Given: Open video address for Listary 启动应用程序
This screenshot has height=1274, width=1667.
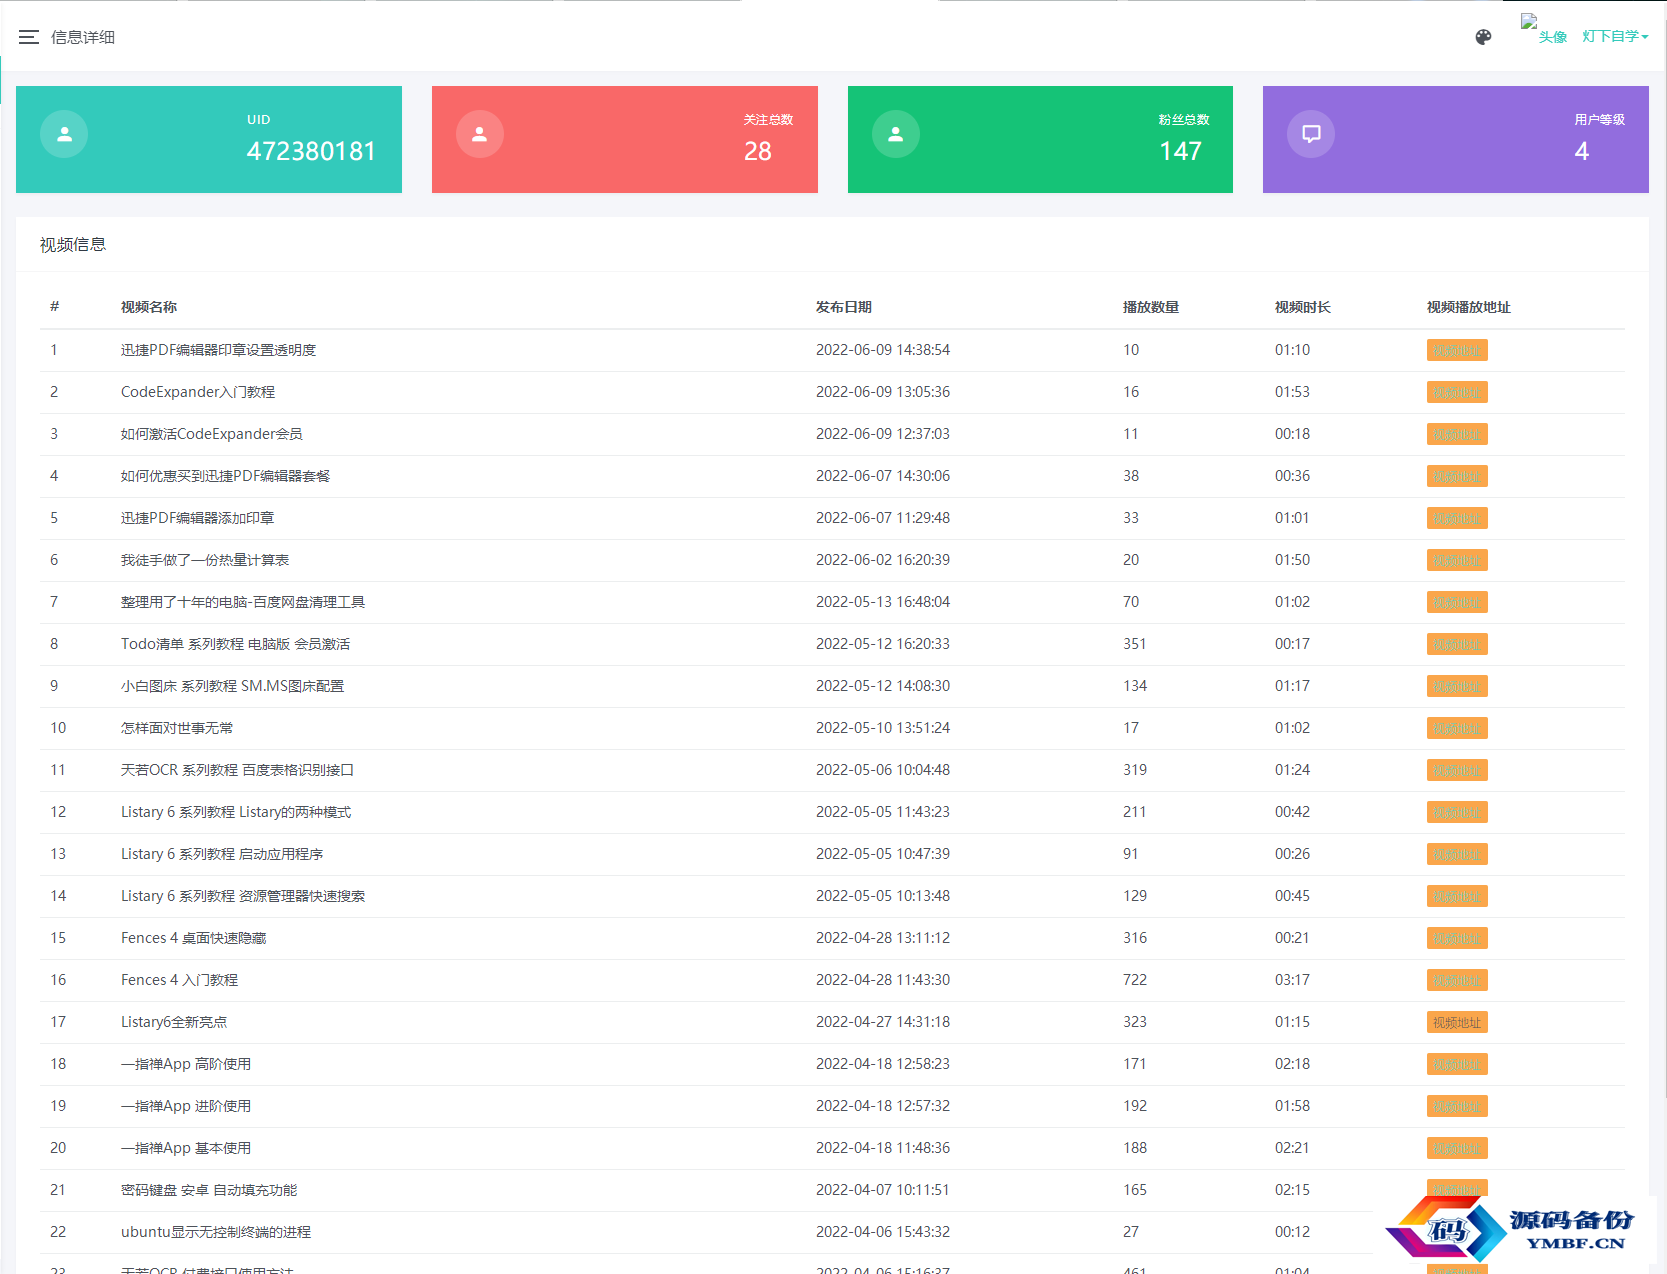Looking at the screenshot, I should [x=1457, y=854].
